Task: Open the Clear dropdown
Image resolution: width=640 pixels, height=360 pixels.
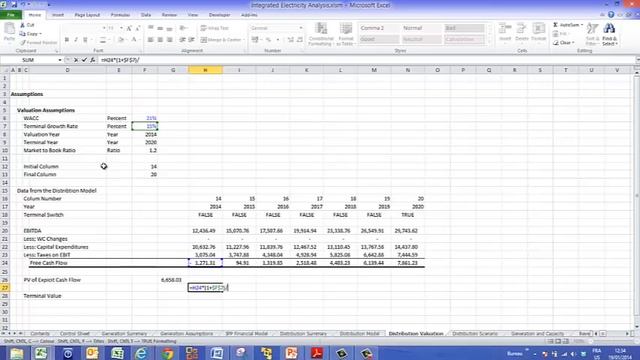Action: [564, 42]
